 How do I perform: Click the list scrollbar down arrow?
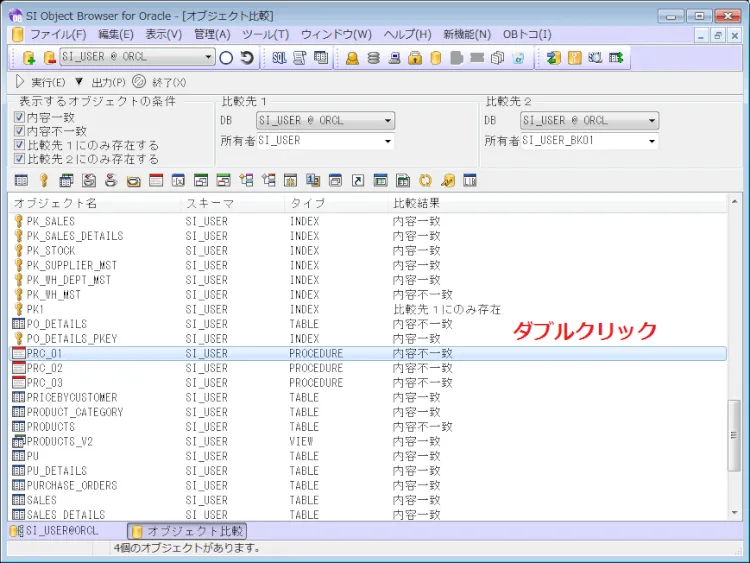tap(734, 513)
